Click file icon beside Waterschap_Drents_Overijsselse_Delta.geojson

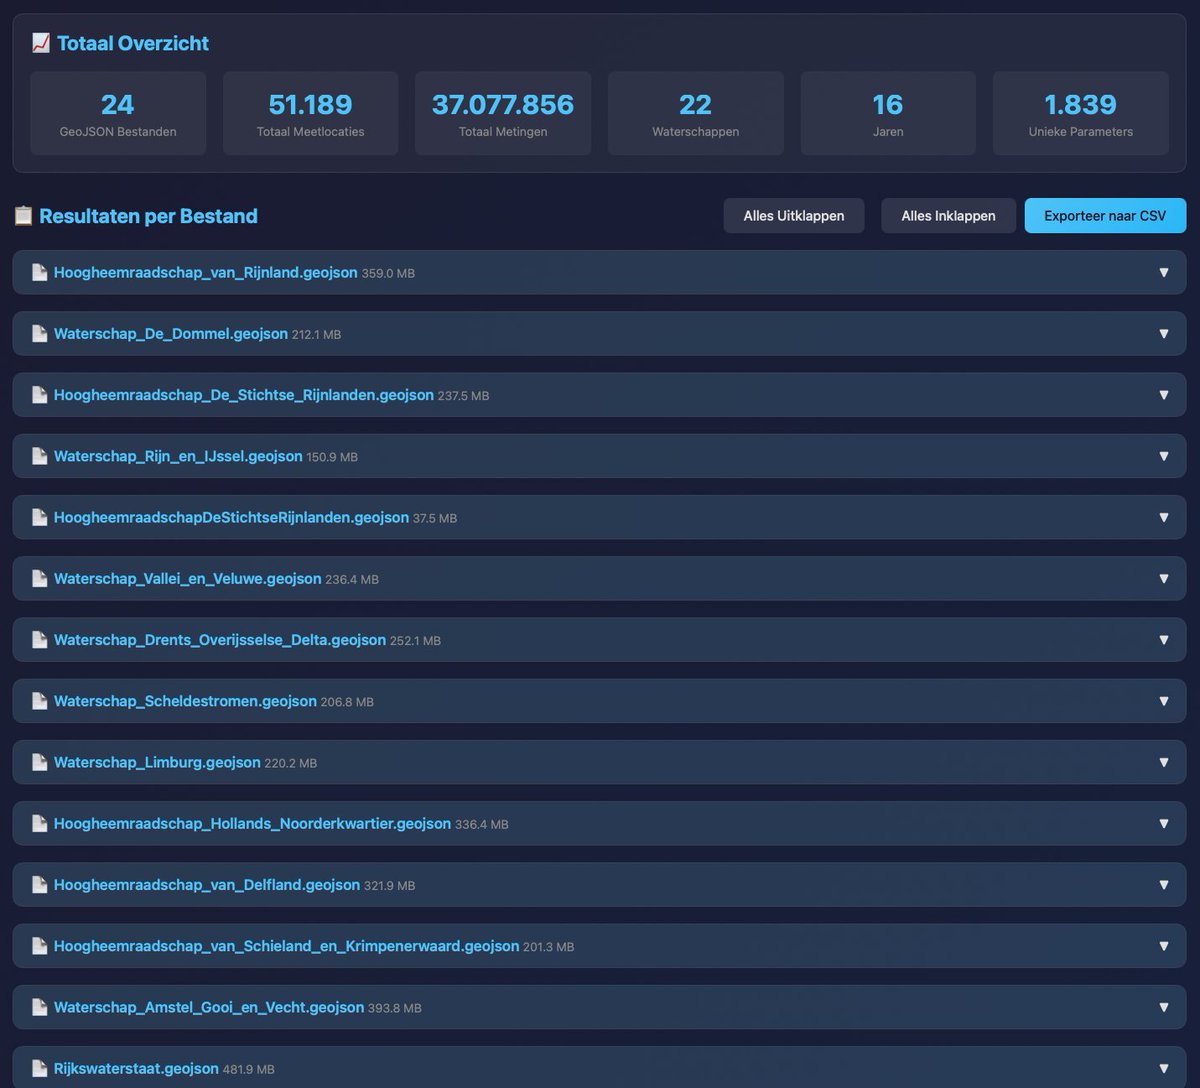pyautogui.click(x=39, y=640)
